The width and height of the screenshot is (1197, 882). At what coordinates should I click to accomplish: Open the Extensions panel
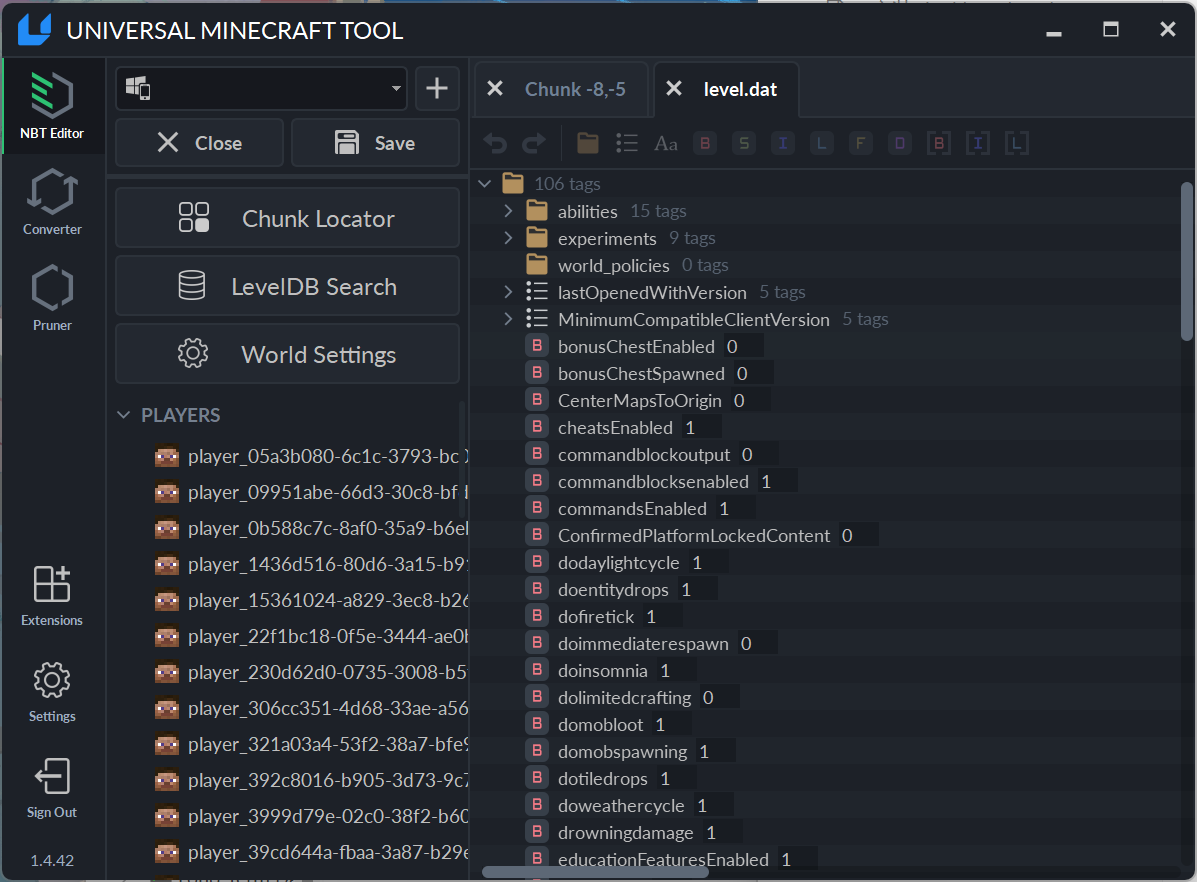(x=52, y=596)
